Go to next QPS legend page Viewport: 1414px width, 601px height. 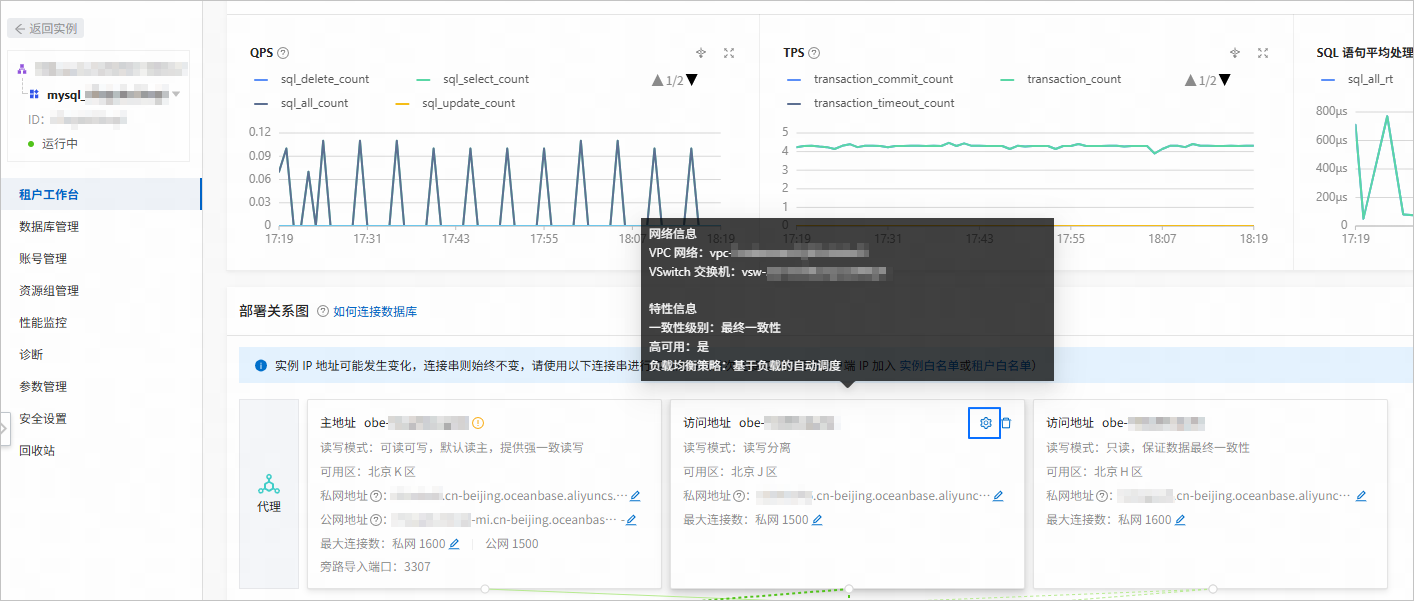point(691,80)
